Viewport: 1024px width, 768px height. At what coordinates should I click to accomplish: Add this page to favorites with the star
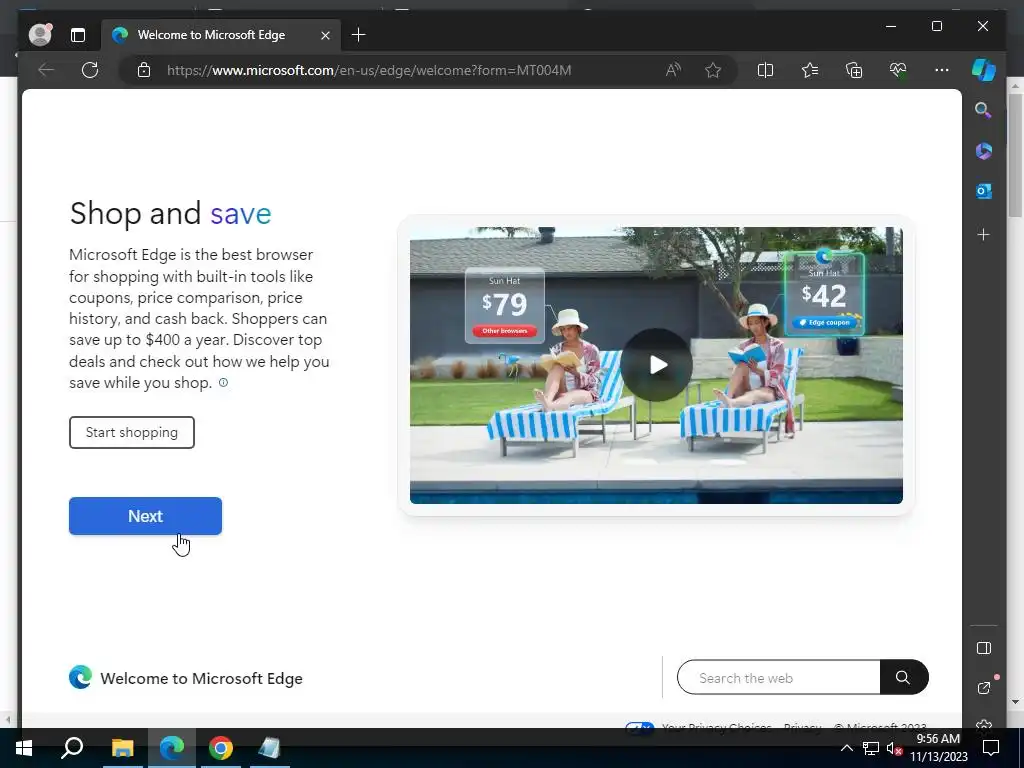(x=713, y=70)
